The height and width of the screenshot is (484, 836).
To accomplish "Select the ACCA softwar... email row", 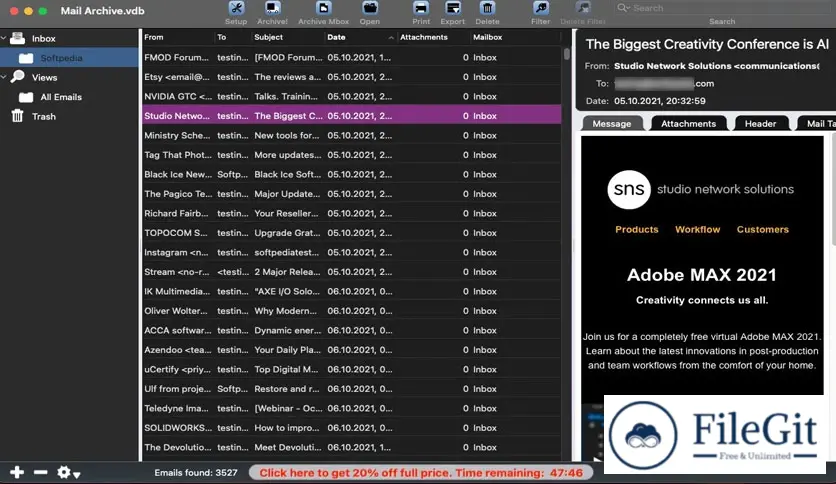I will 352,330.
